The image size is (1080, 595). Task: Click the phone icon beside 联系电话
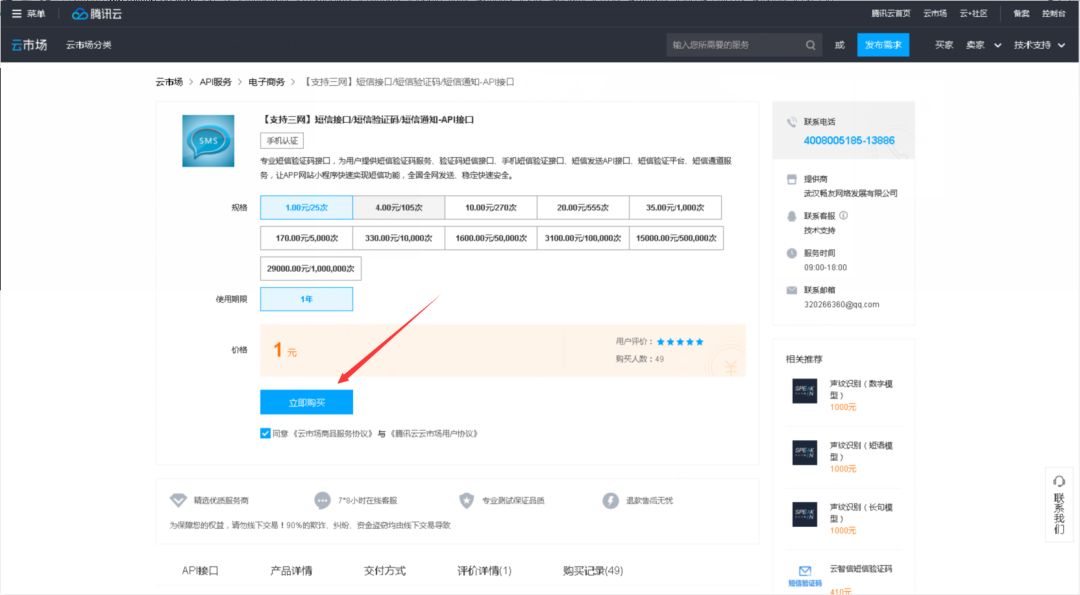[791, 122]
